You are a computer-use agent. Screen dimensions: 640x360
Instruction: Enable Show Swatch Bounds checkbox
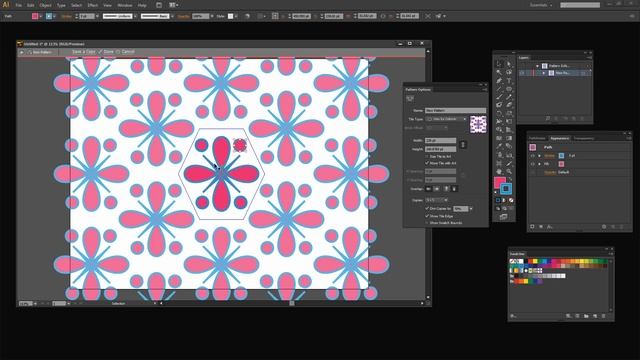point(427,223)
